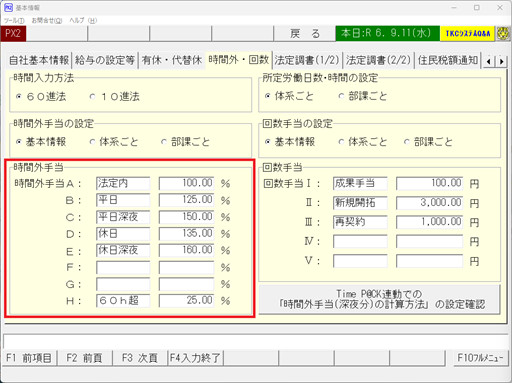Click name field containing 休日深夜
The image size is (512, 383).
pyautogui.click(x=123, y=250)
